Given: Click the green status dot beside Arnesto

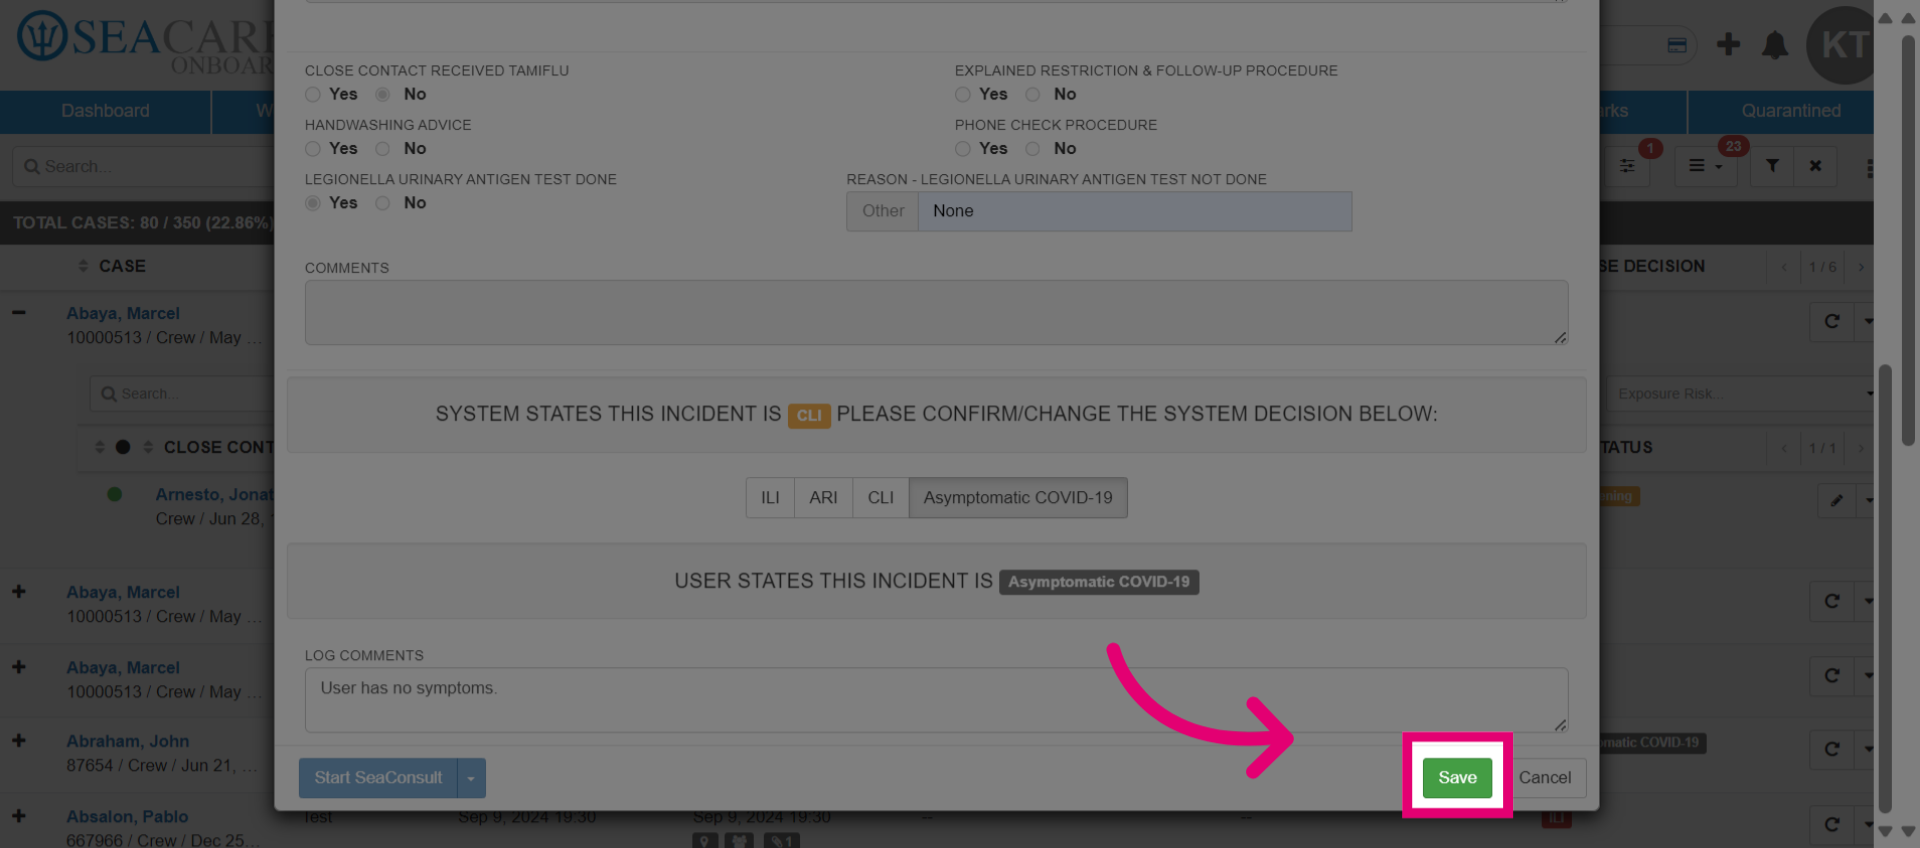Looking at the screenshot, I should (x=115, y=494).
